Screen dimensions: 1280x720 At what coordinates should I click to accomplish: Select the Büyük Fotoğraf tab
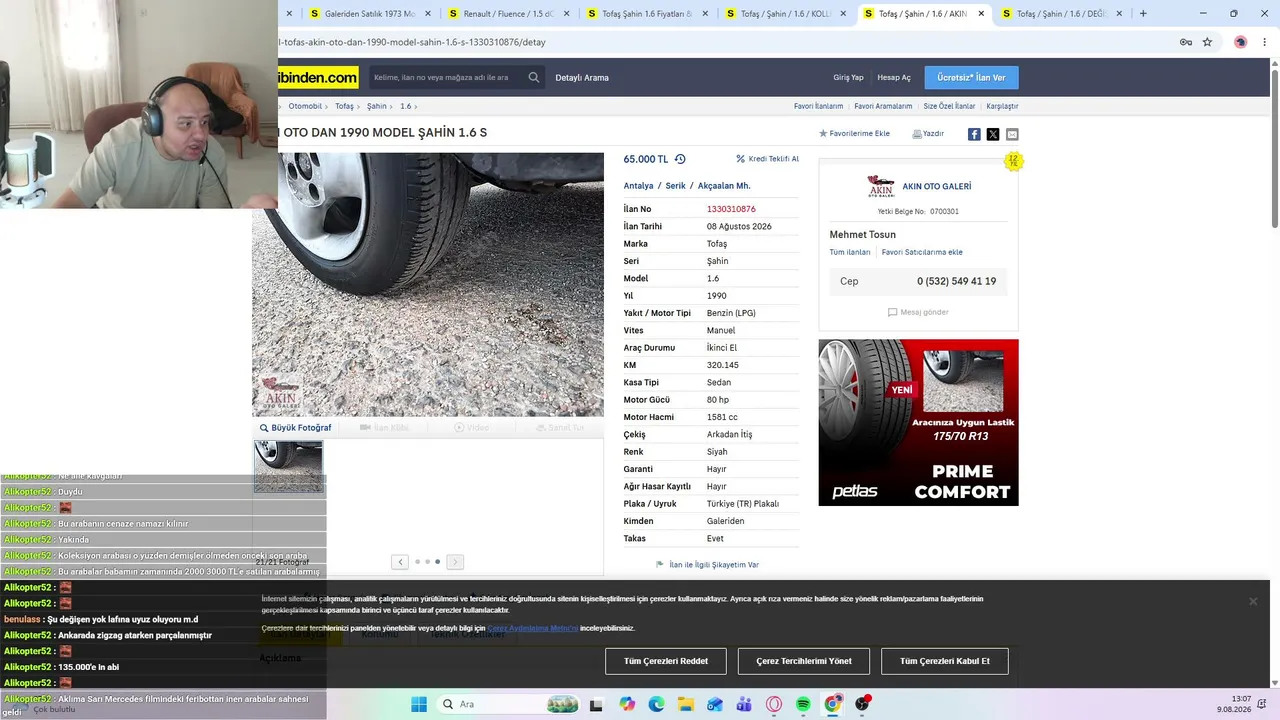295,428
